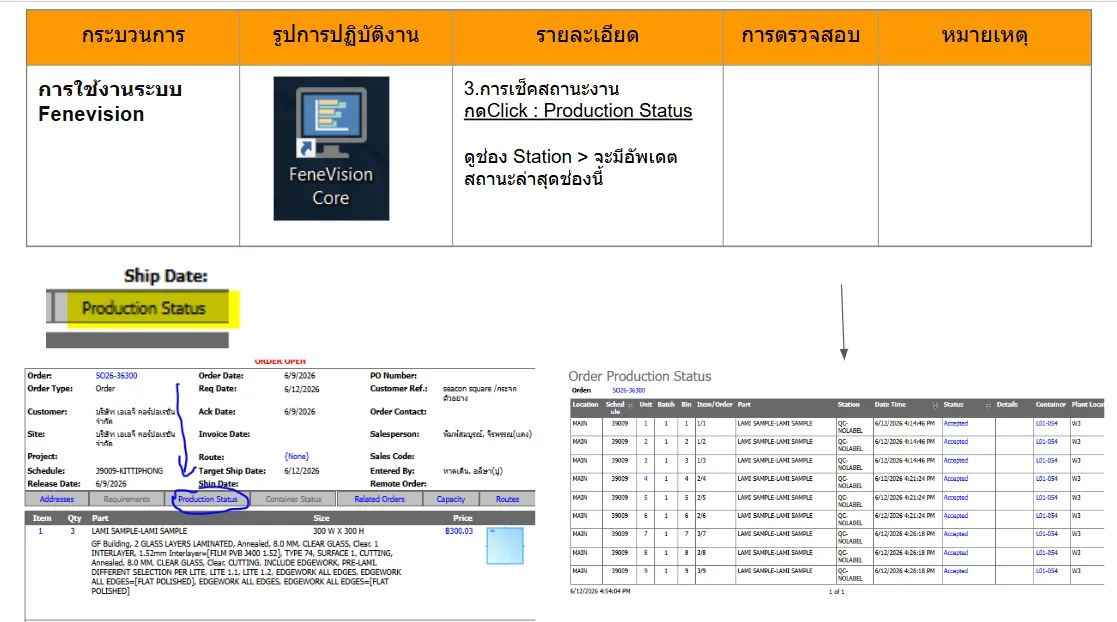Click Accepted status in the item 3/9 row
Viewport: 1117px width, 622px height.
click(955, 571)
